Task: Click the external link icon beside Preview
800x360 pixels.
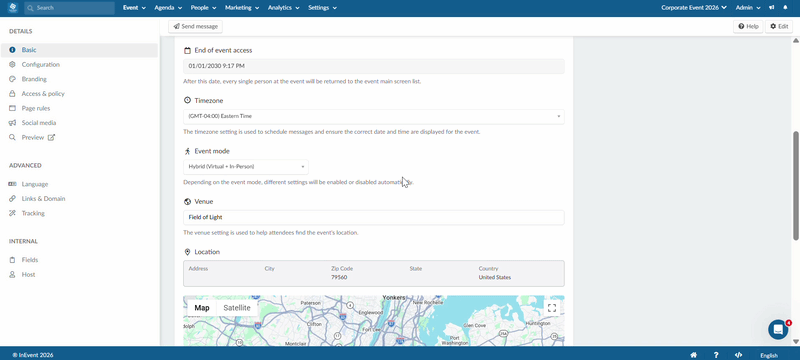Action: point(51,137)
